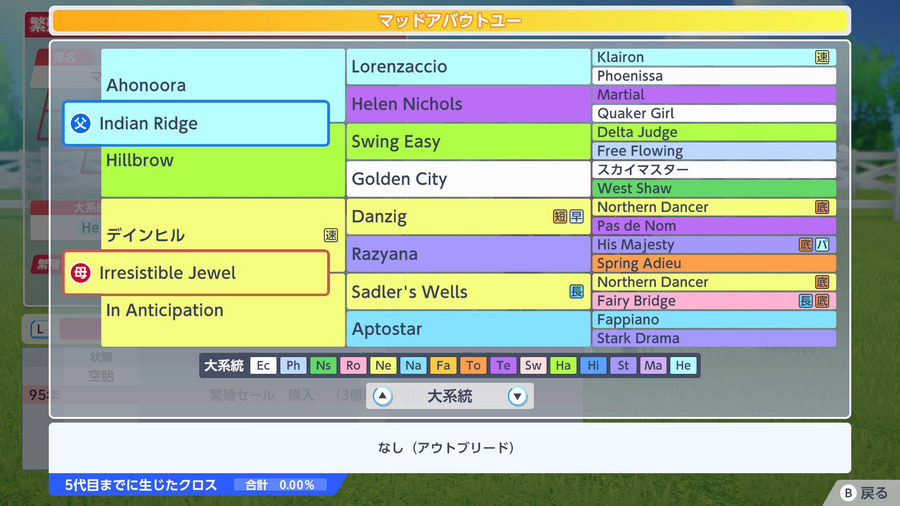The height and width of the screenshot is (506, 900).
Task: Click the マッドアバウトユー title banner
Action: [x=450, y=21]
